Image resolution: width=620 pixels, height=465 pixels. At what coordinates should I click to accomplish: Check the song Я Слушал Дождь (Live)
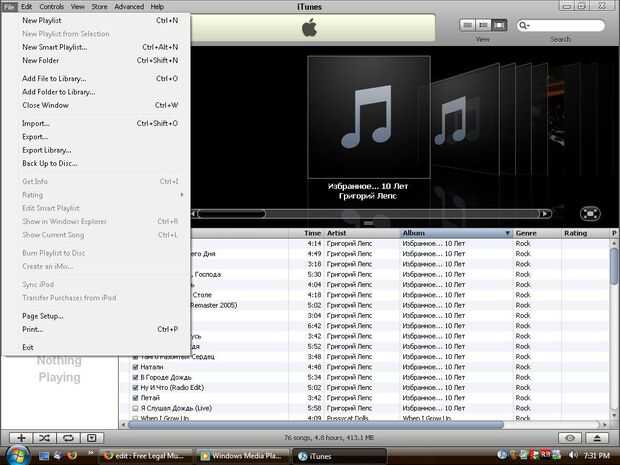coord(135,408)
